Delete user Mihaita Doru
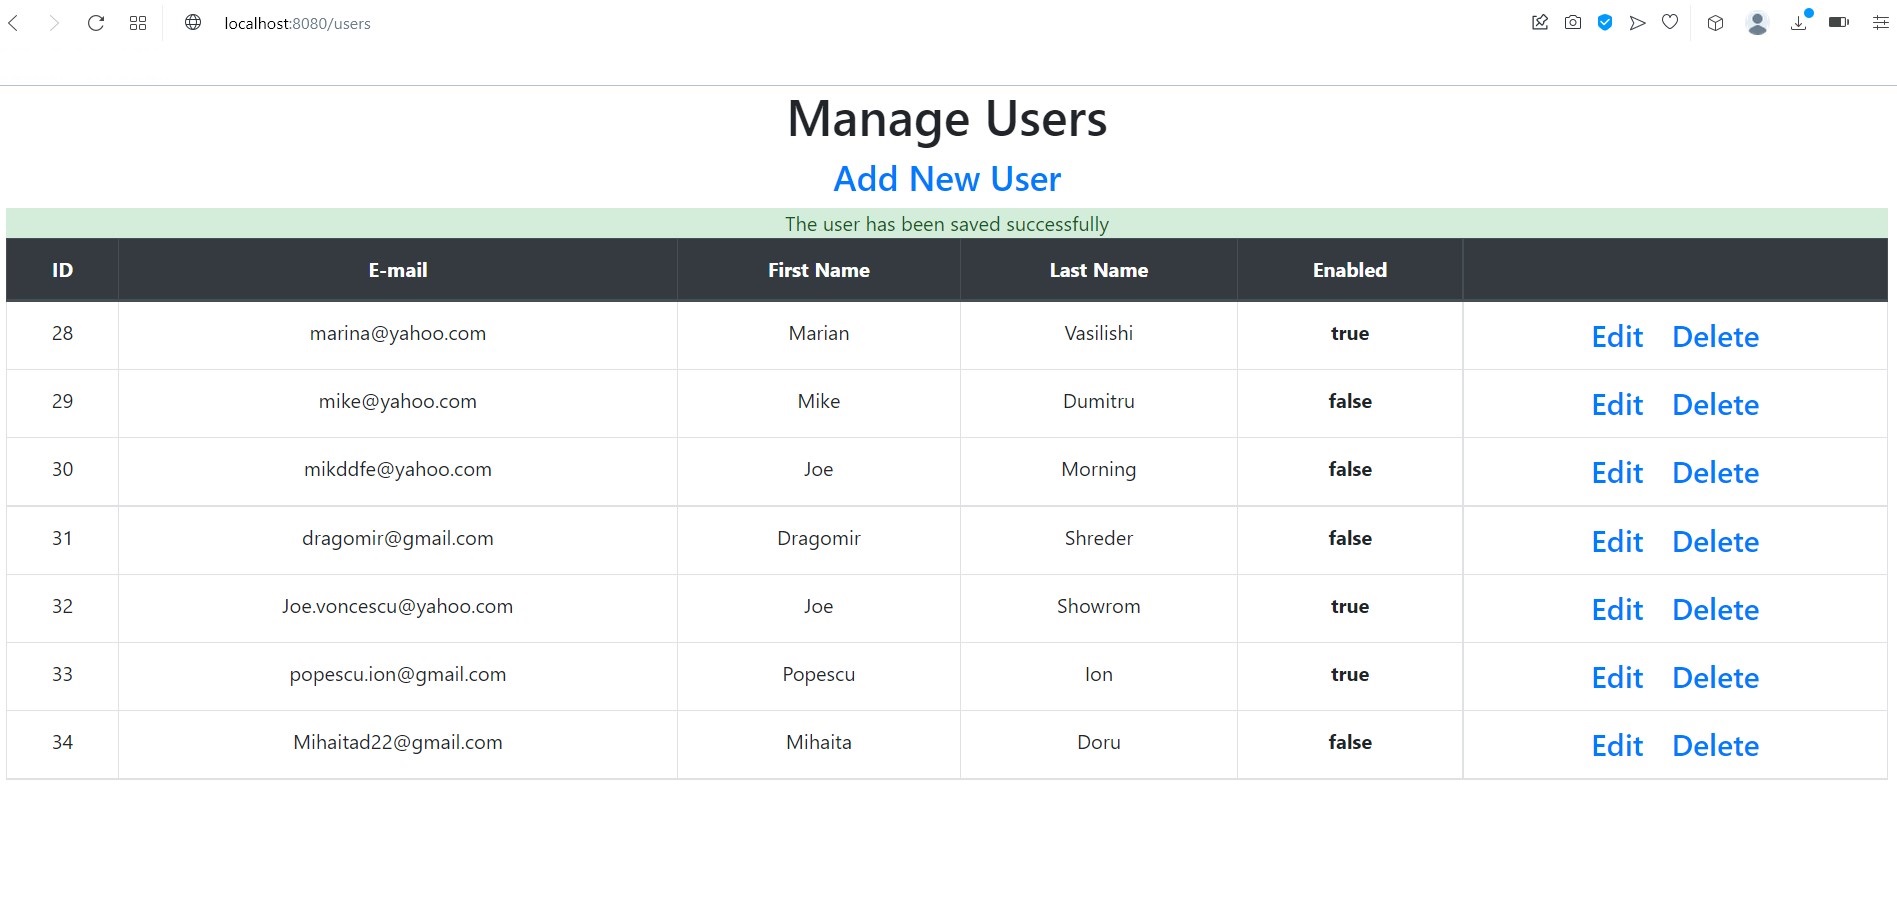 click(x=1714, y=745)
